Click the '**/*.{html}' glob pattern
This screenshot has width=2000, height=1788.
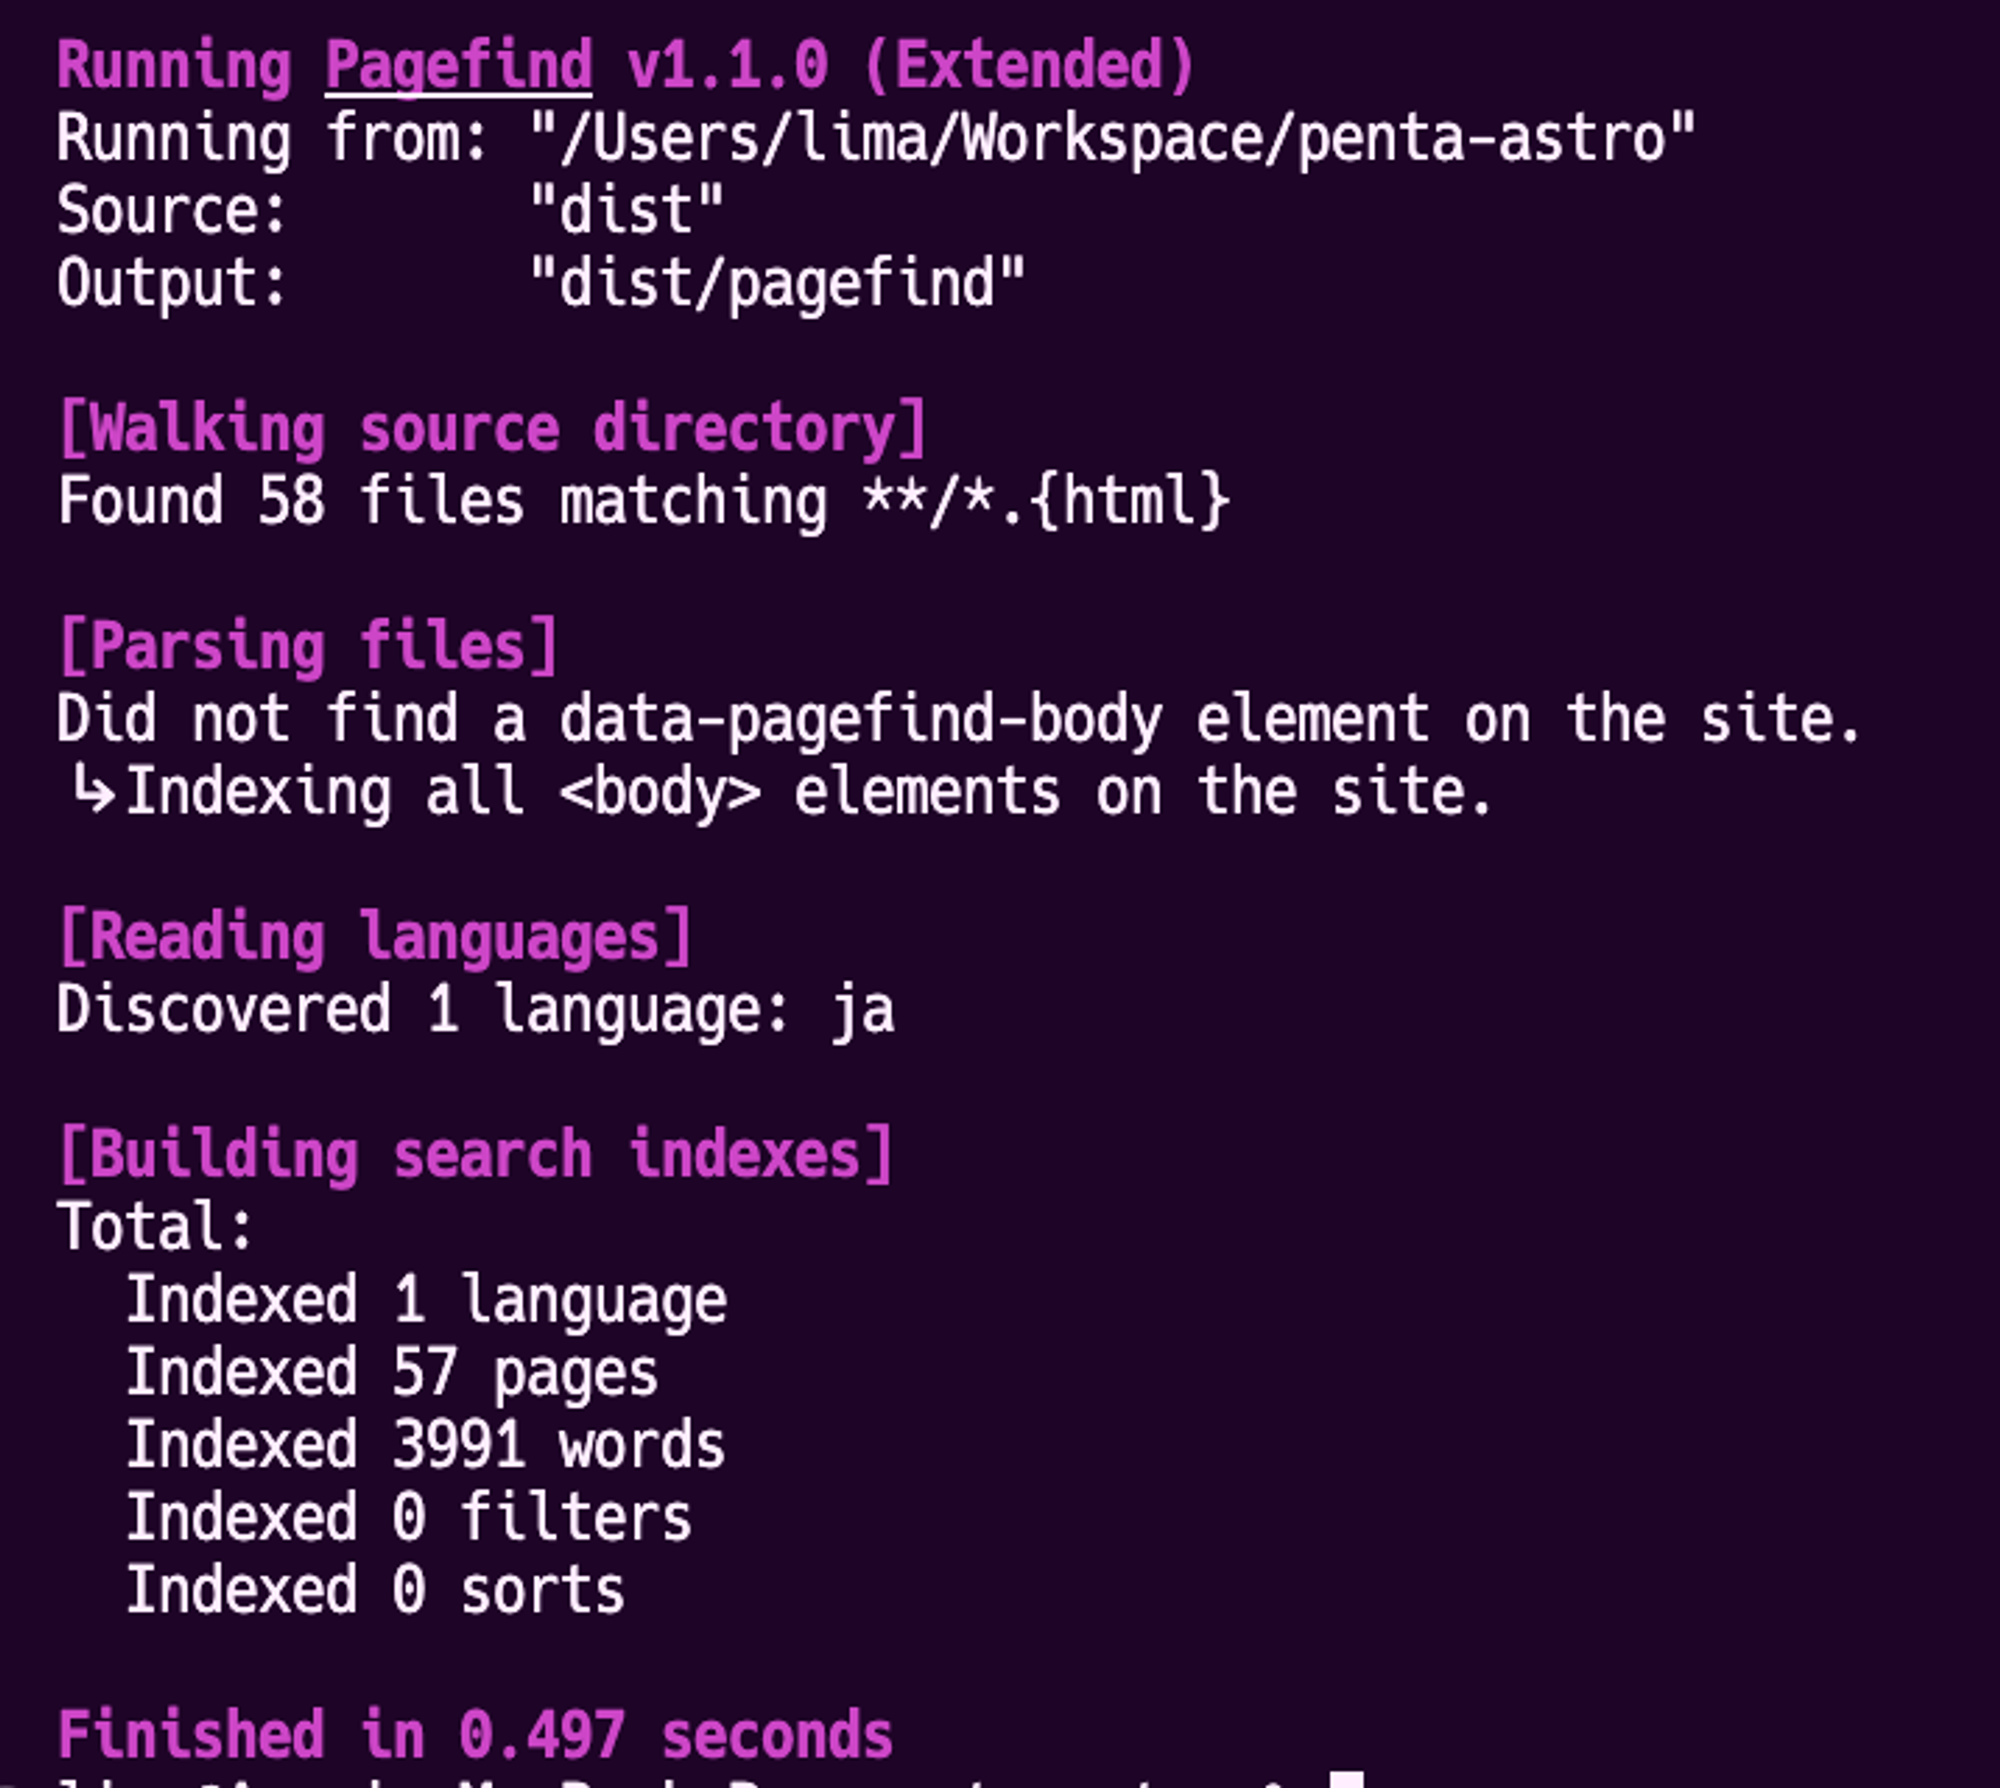click(1046, 502)
